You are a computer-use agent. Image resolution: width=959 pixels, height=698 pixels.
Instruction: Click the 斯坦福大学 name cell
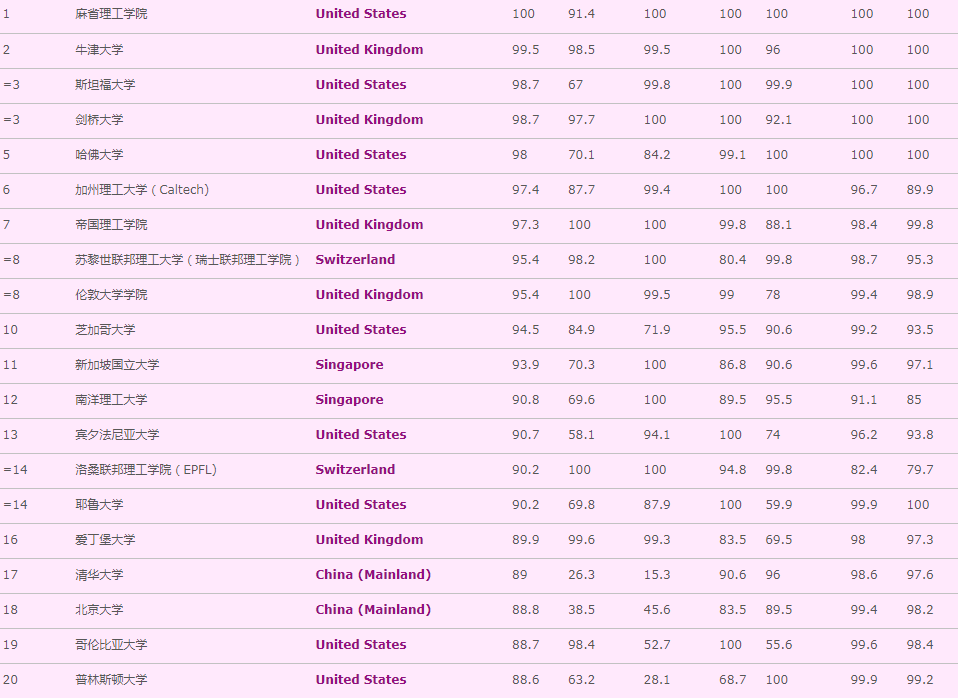pos(105,84)
